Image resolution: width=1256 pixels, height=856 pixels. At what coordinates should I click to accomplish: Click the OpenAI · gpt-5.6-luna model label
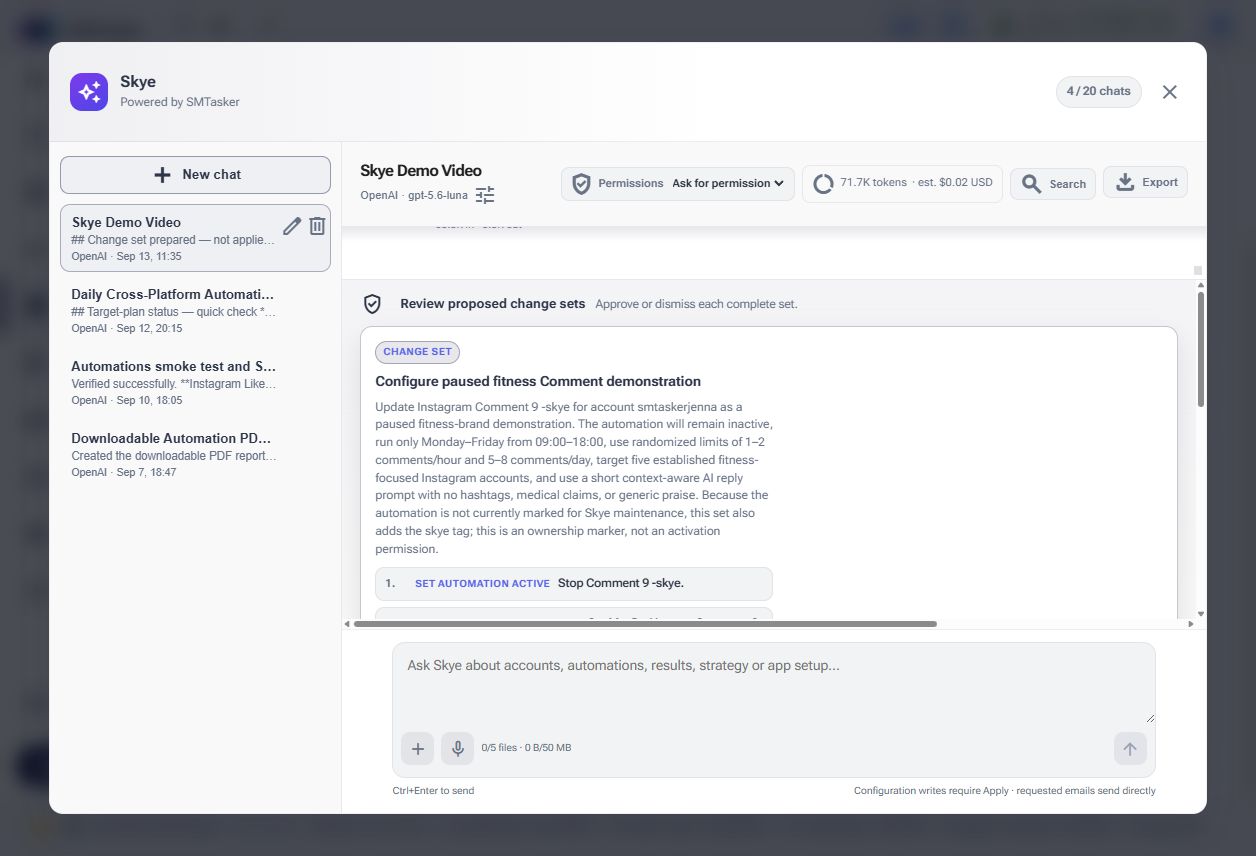[x=414, y=195]
